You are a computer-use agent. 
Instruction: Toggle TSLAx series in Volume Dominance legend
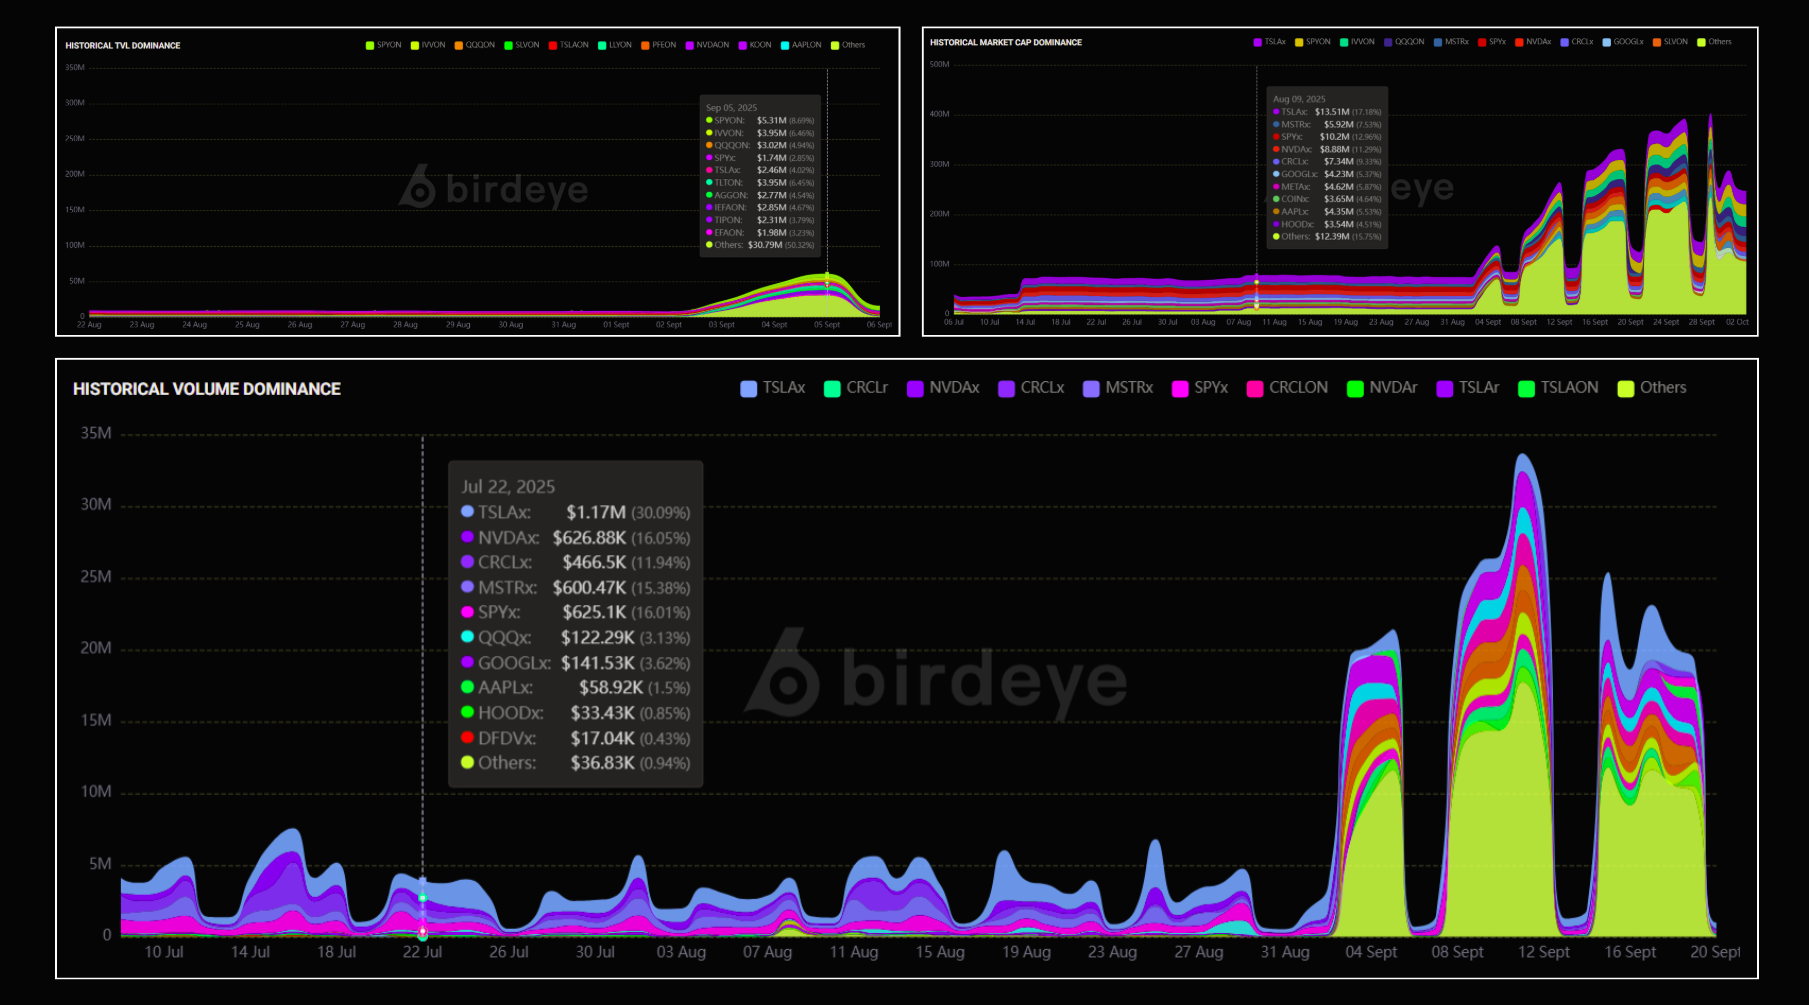point(772,388)
